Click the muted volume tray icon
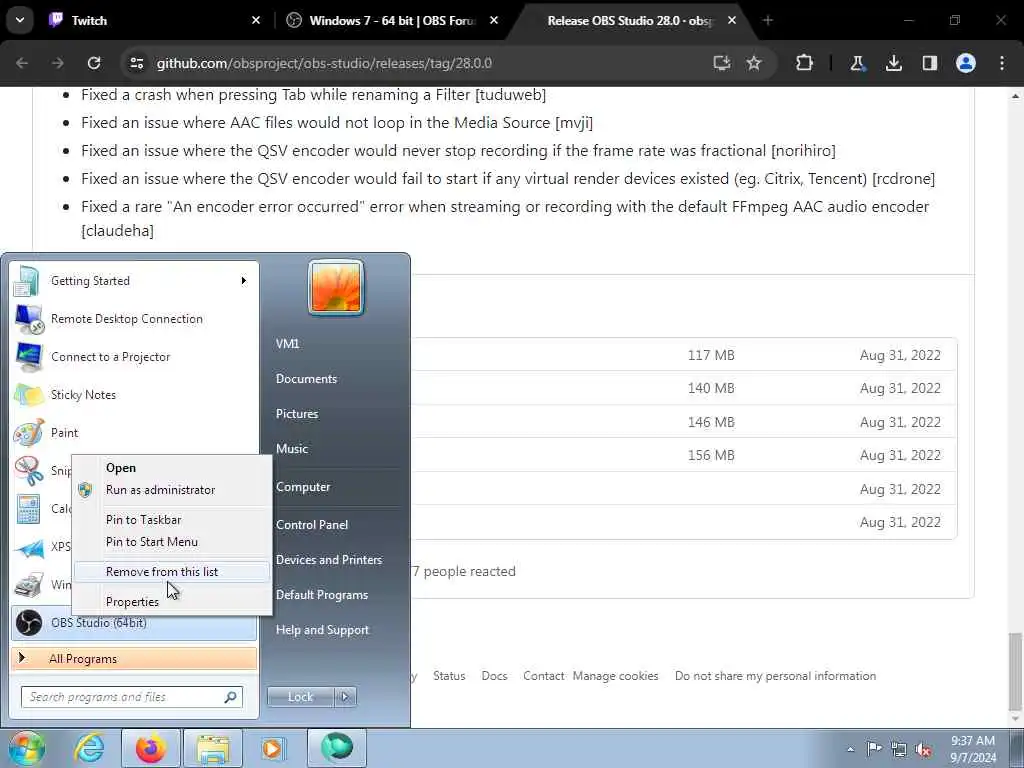Image resolution: width=1024 pixels, height=768 pixels. point(923,750)
